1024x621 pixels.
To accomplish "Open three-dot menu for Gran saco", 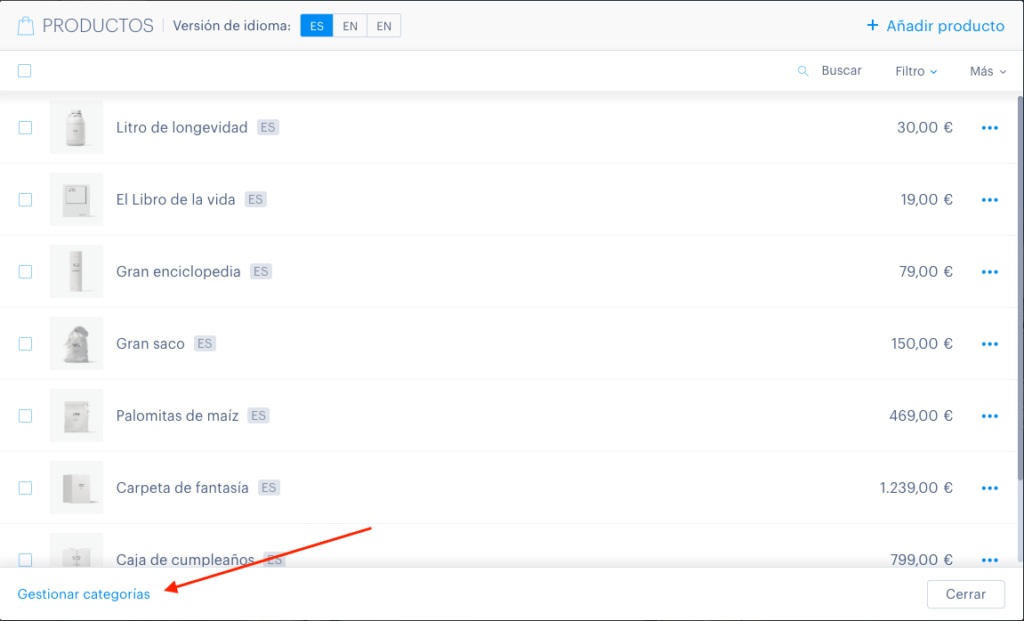I will 989,344.
